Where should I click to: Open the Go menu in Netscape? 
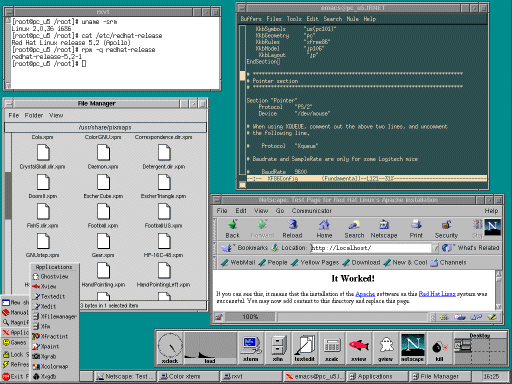280,211
